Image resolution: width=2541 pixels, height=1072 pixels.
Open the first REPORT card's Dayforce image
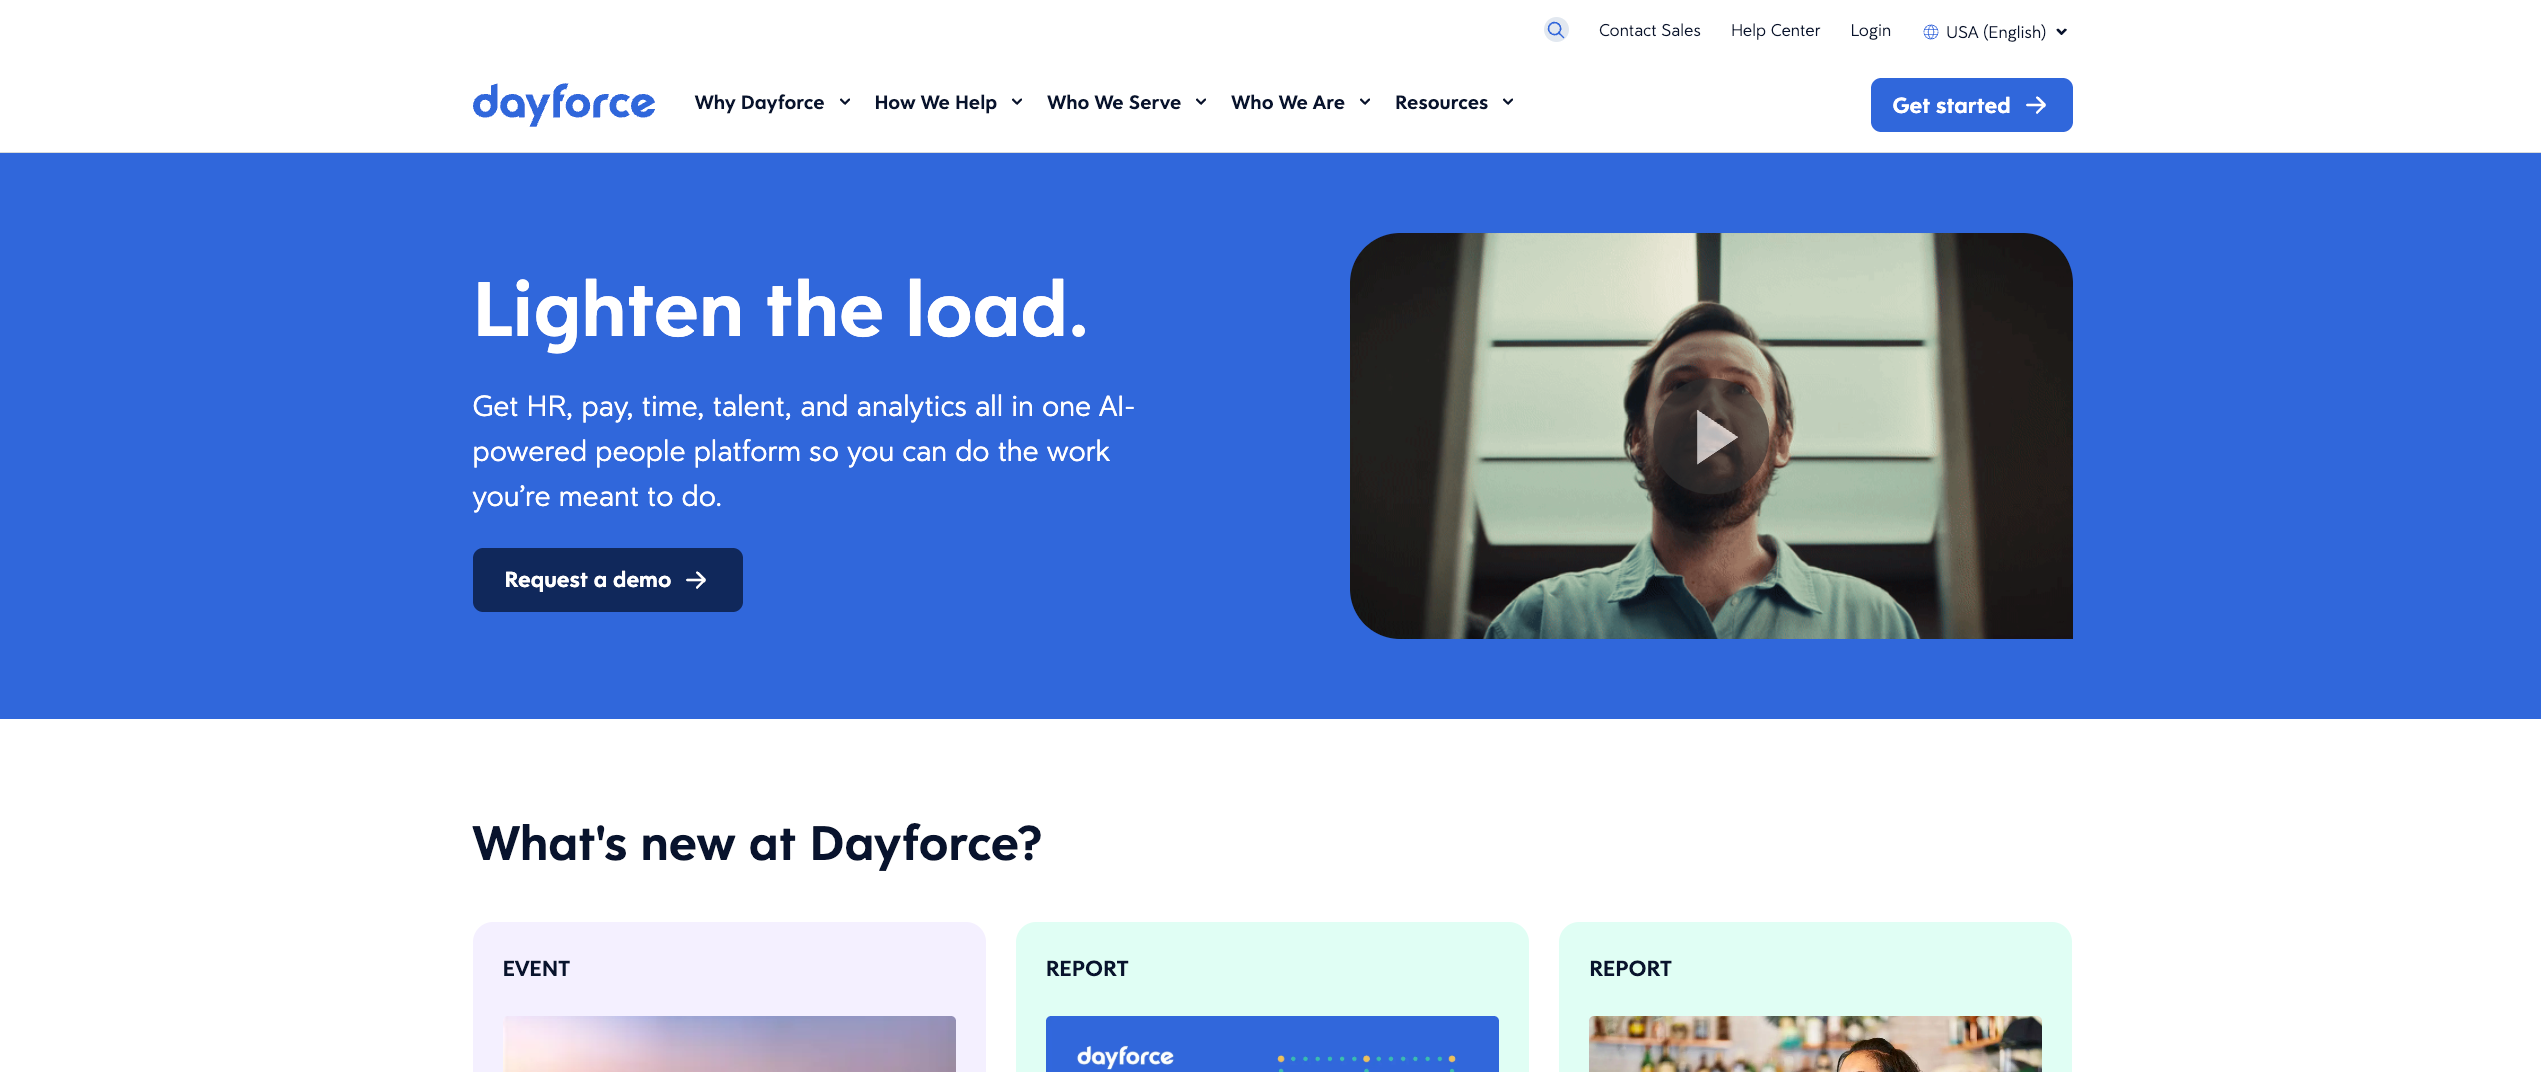click(1272, 1044)
